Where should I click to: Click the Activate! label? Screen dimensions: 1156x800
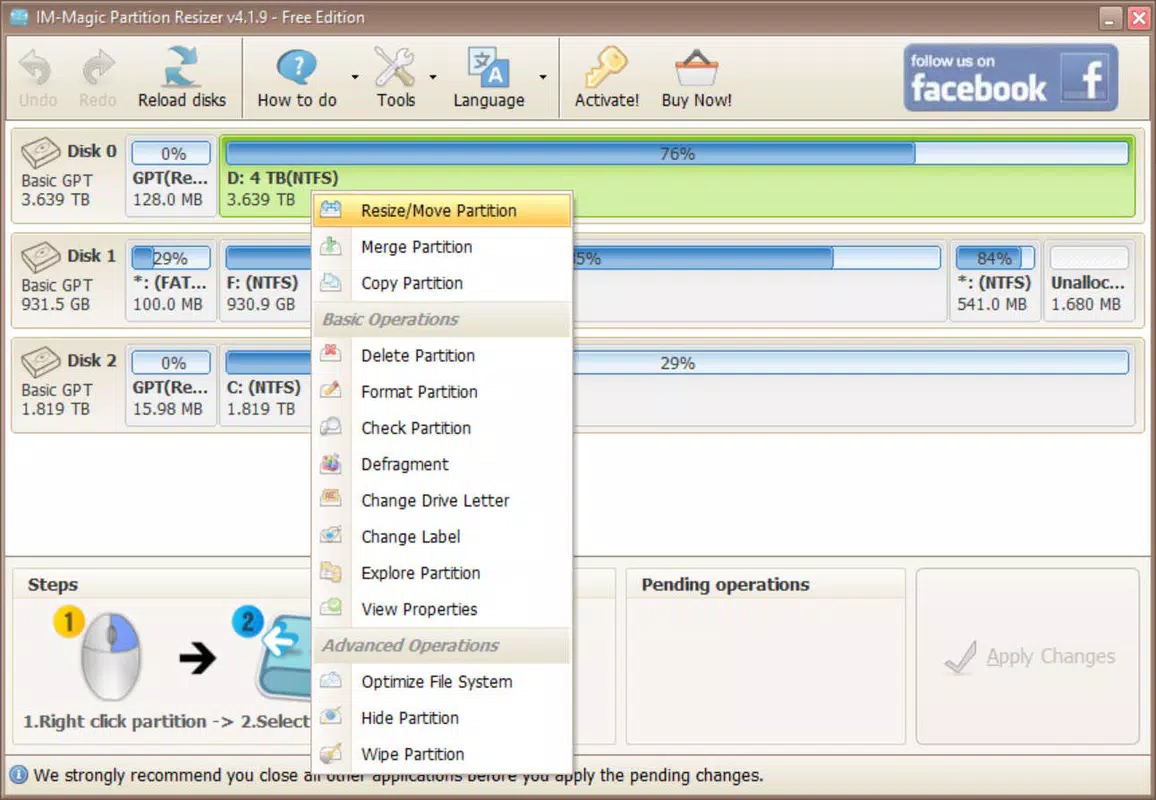click(606, 100)
